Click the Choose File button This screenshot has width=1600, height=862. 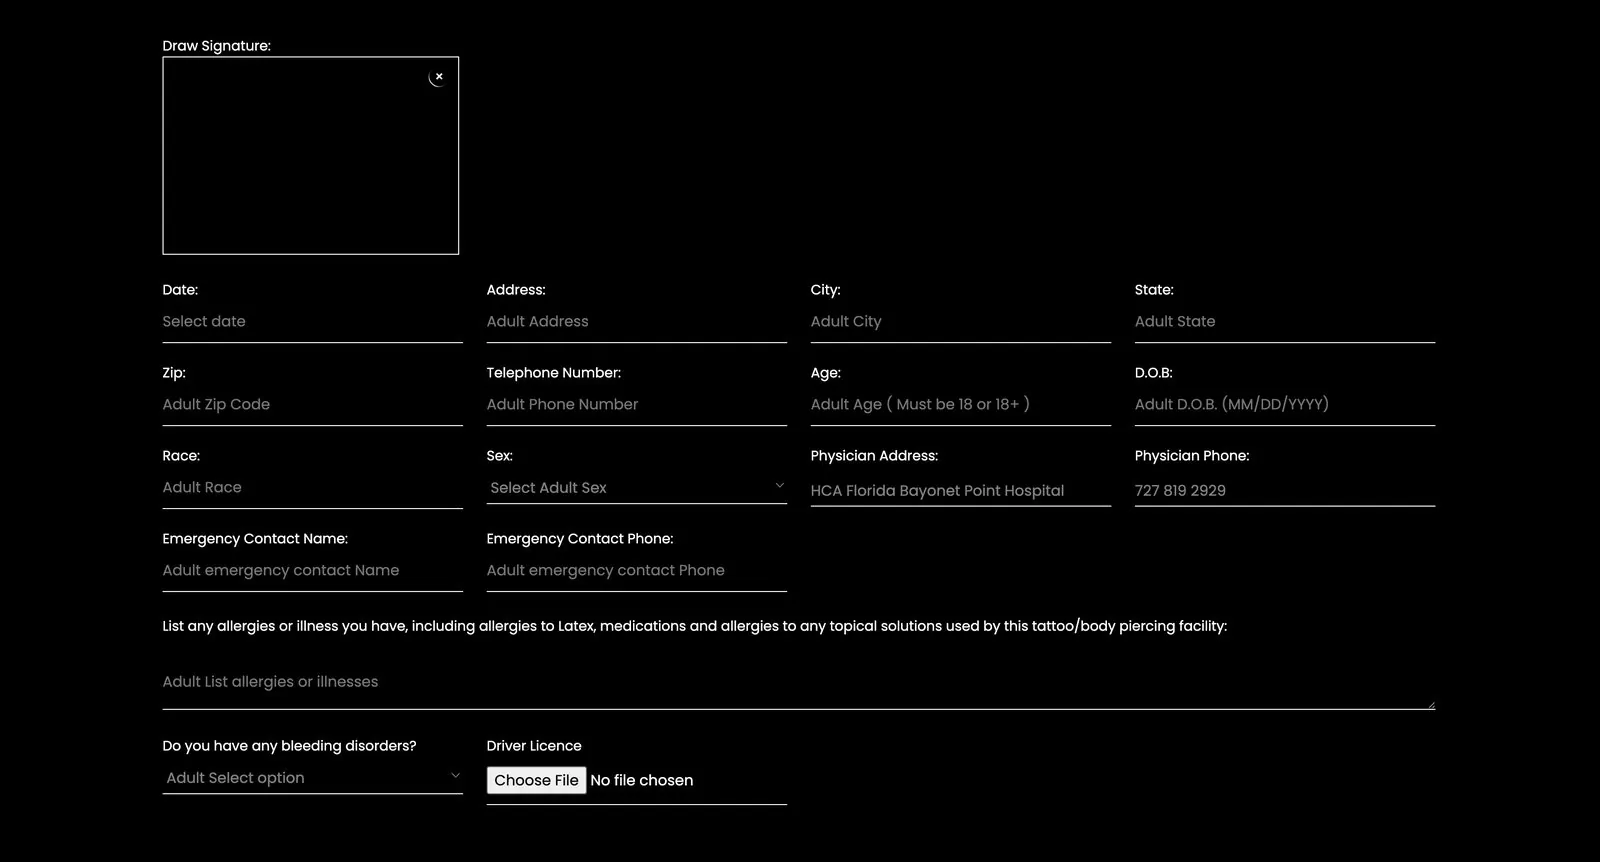536,780
